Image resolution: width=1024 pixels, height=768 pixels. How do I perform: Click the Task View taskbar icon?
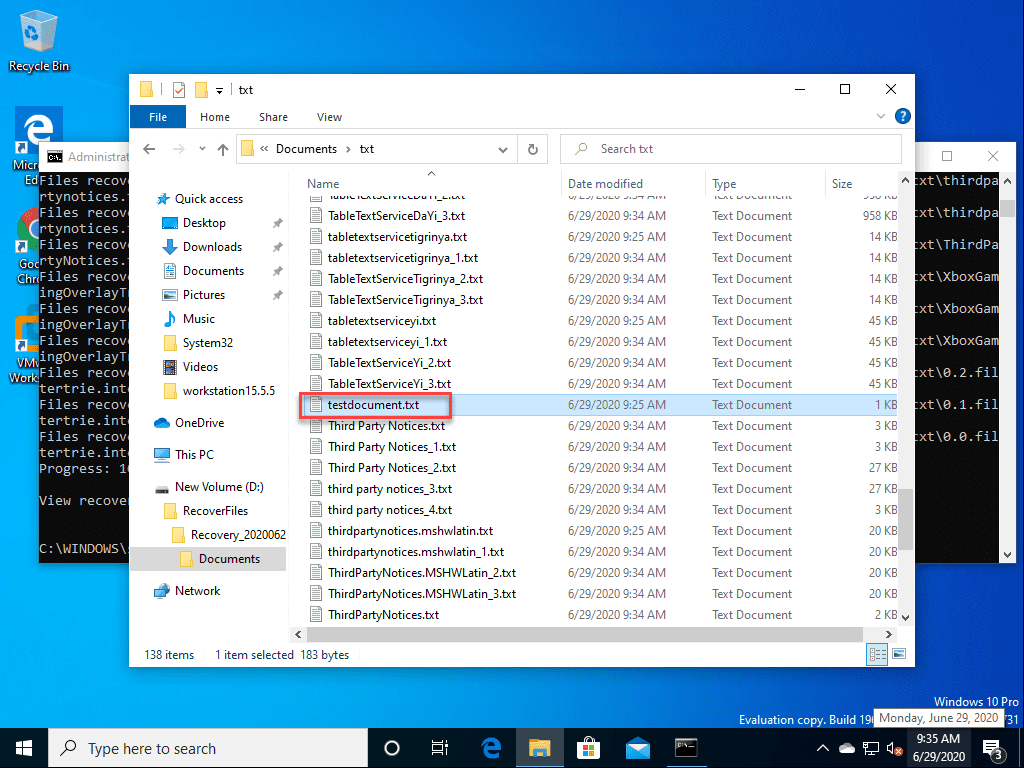point(439,748)
